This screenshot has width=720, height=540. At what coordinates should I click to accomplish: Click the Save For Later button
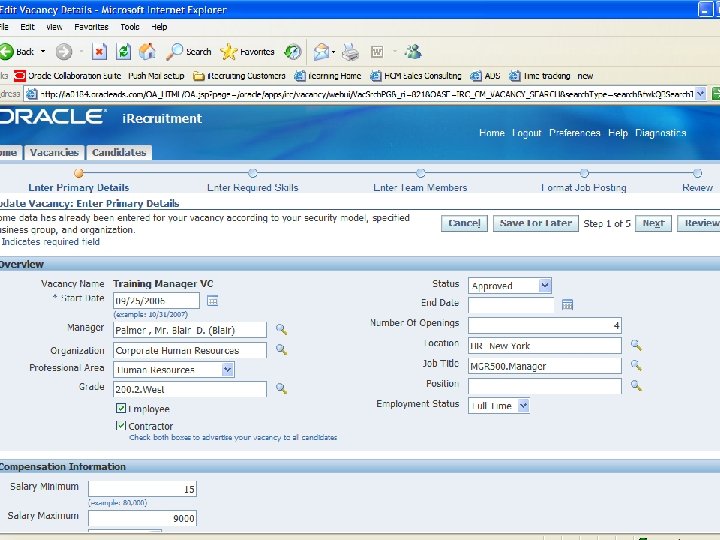pos(535,223)
